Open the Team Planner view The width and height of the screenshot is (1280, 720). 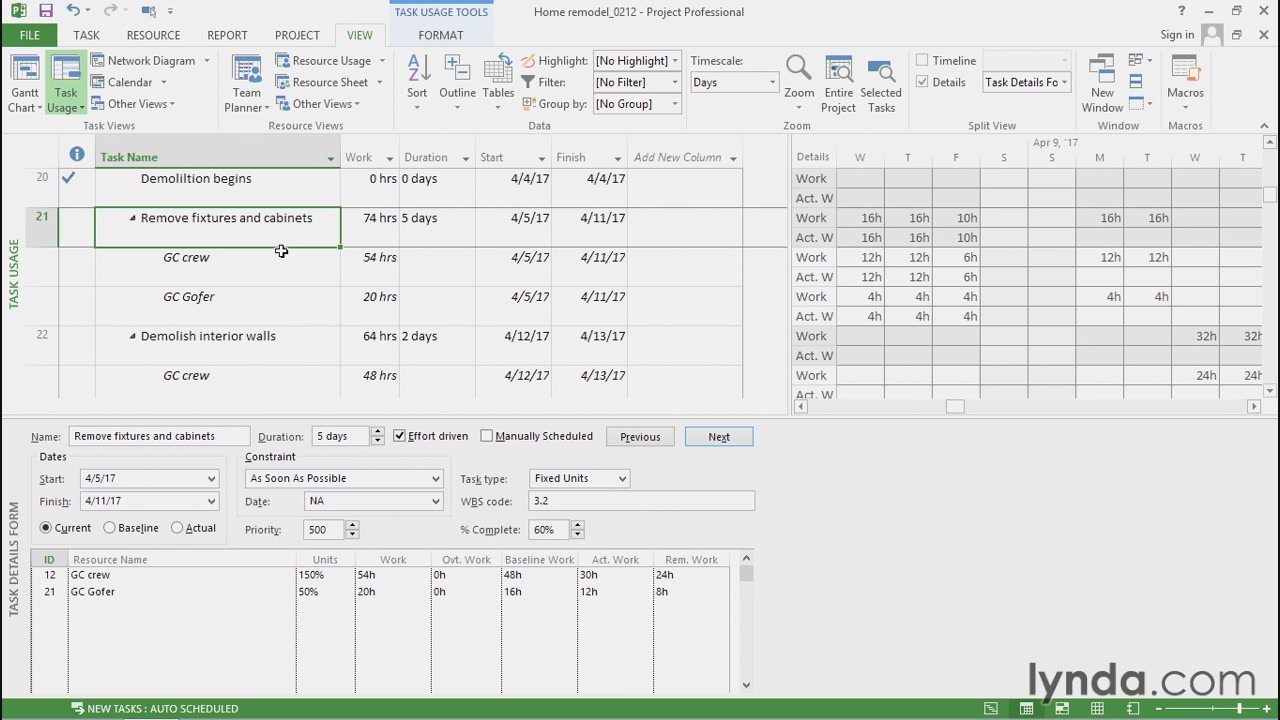click(246, 84)
